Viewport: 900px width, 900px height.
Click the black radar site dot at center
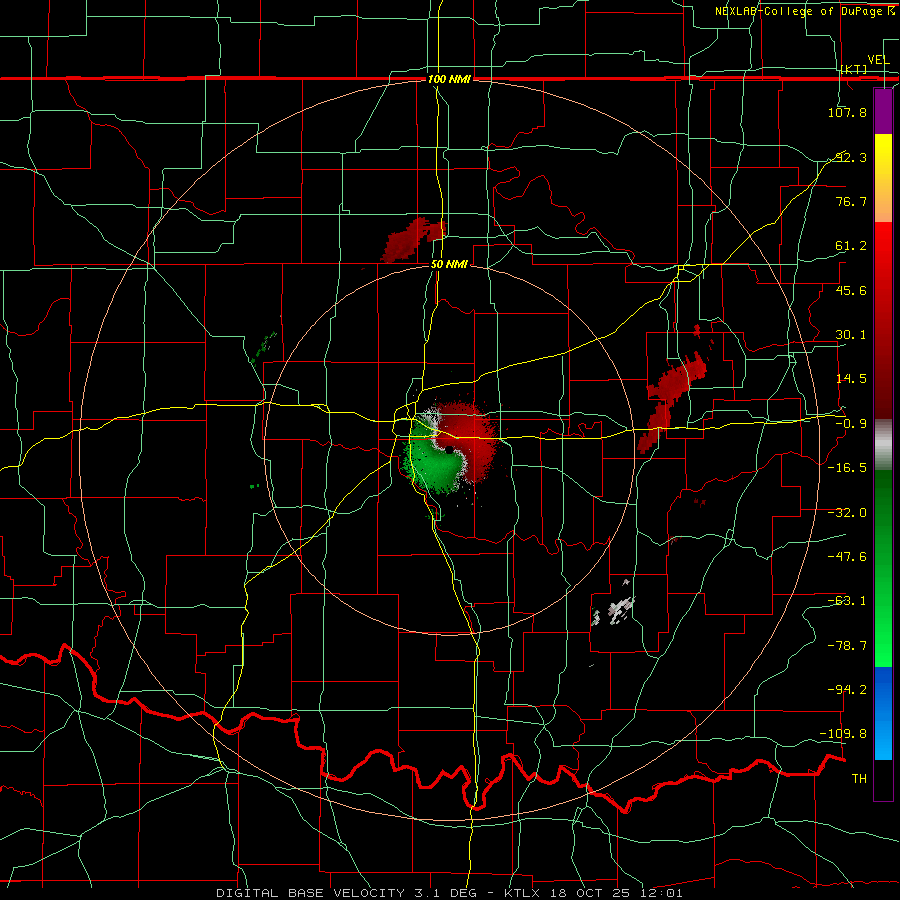point(448,450)
